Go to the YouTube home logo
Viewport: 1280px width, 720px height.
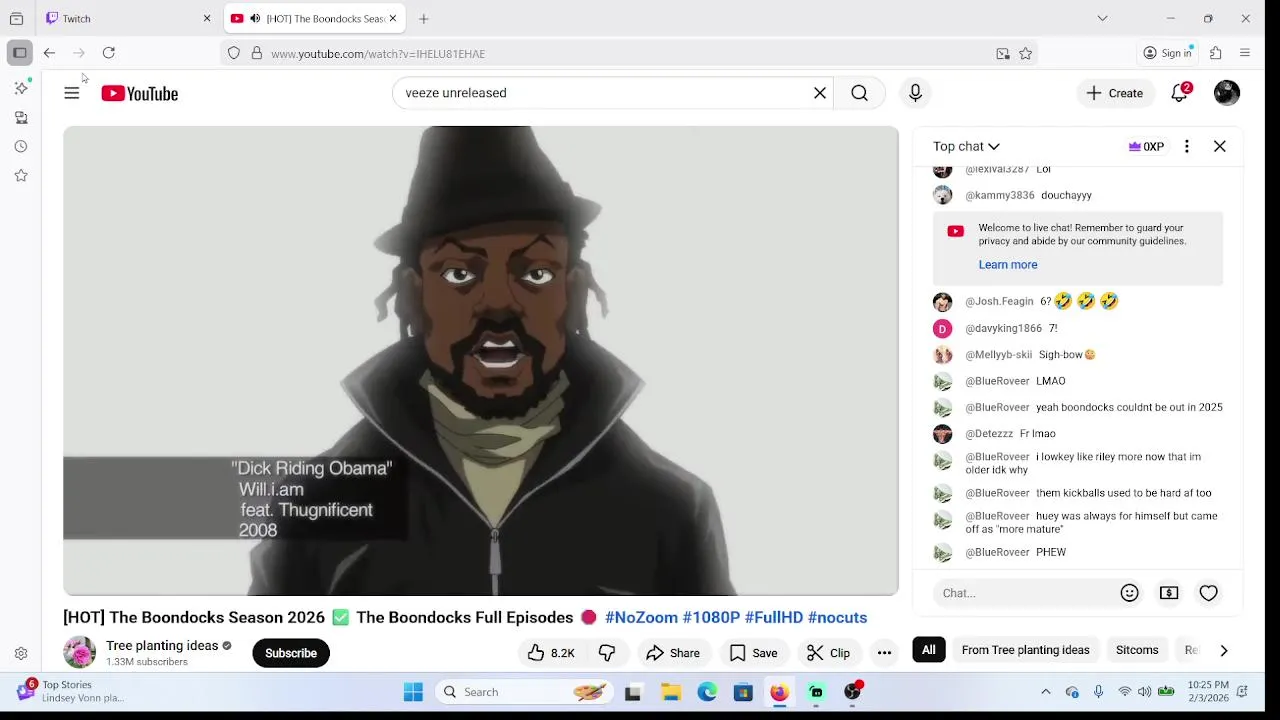click(139, 93)
